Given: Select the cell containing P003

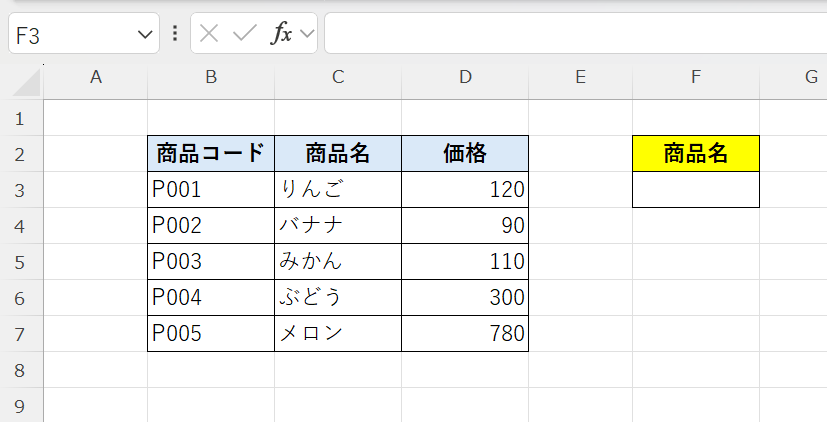Looking at the screenshot, I should (211, 261).
